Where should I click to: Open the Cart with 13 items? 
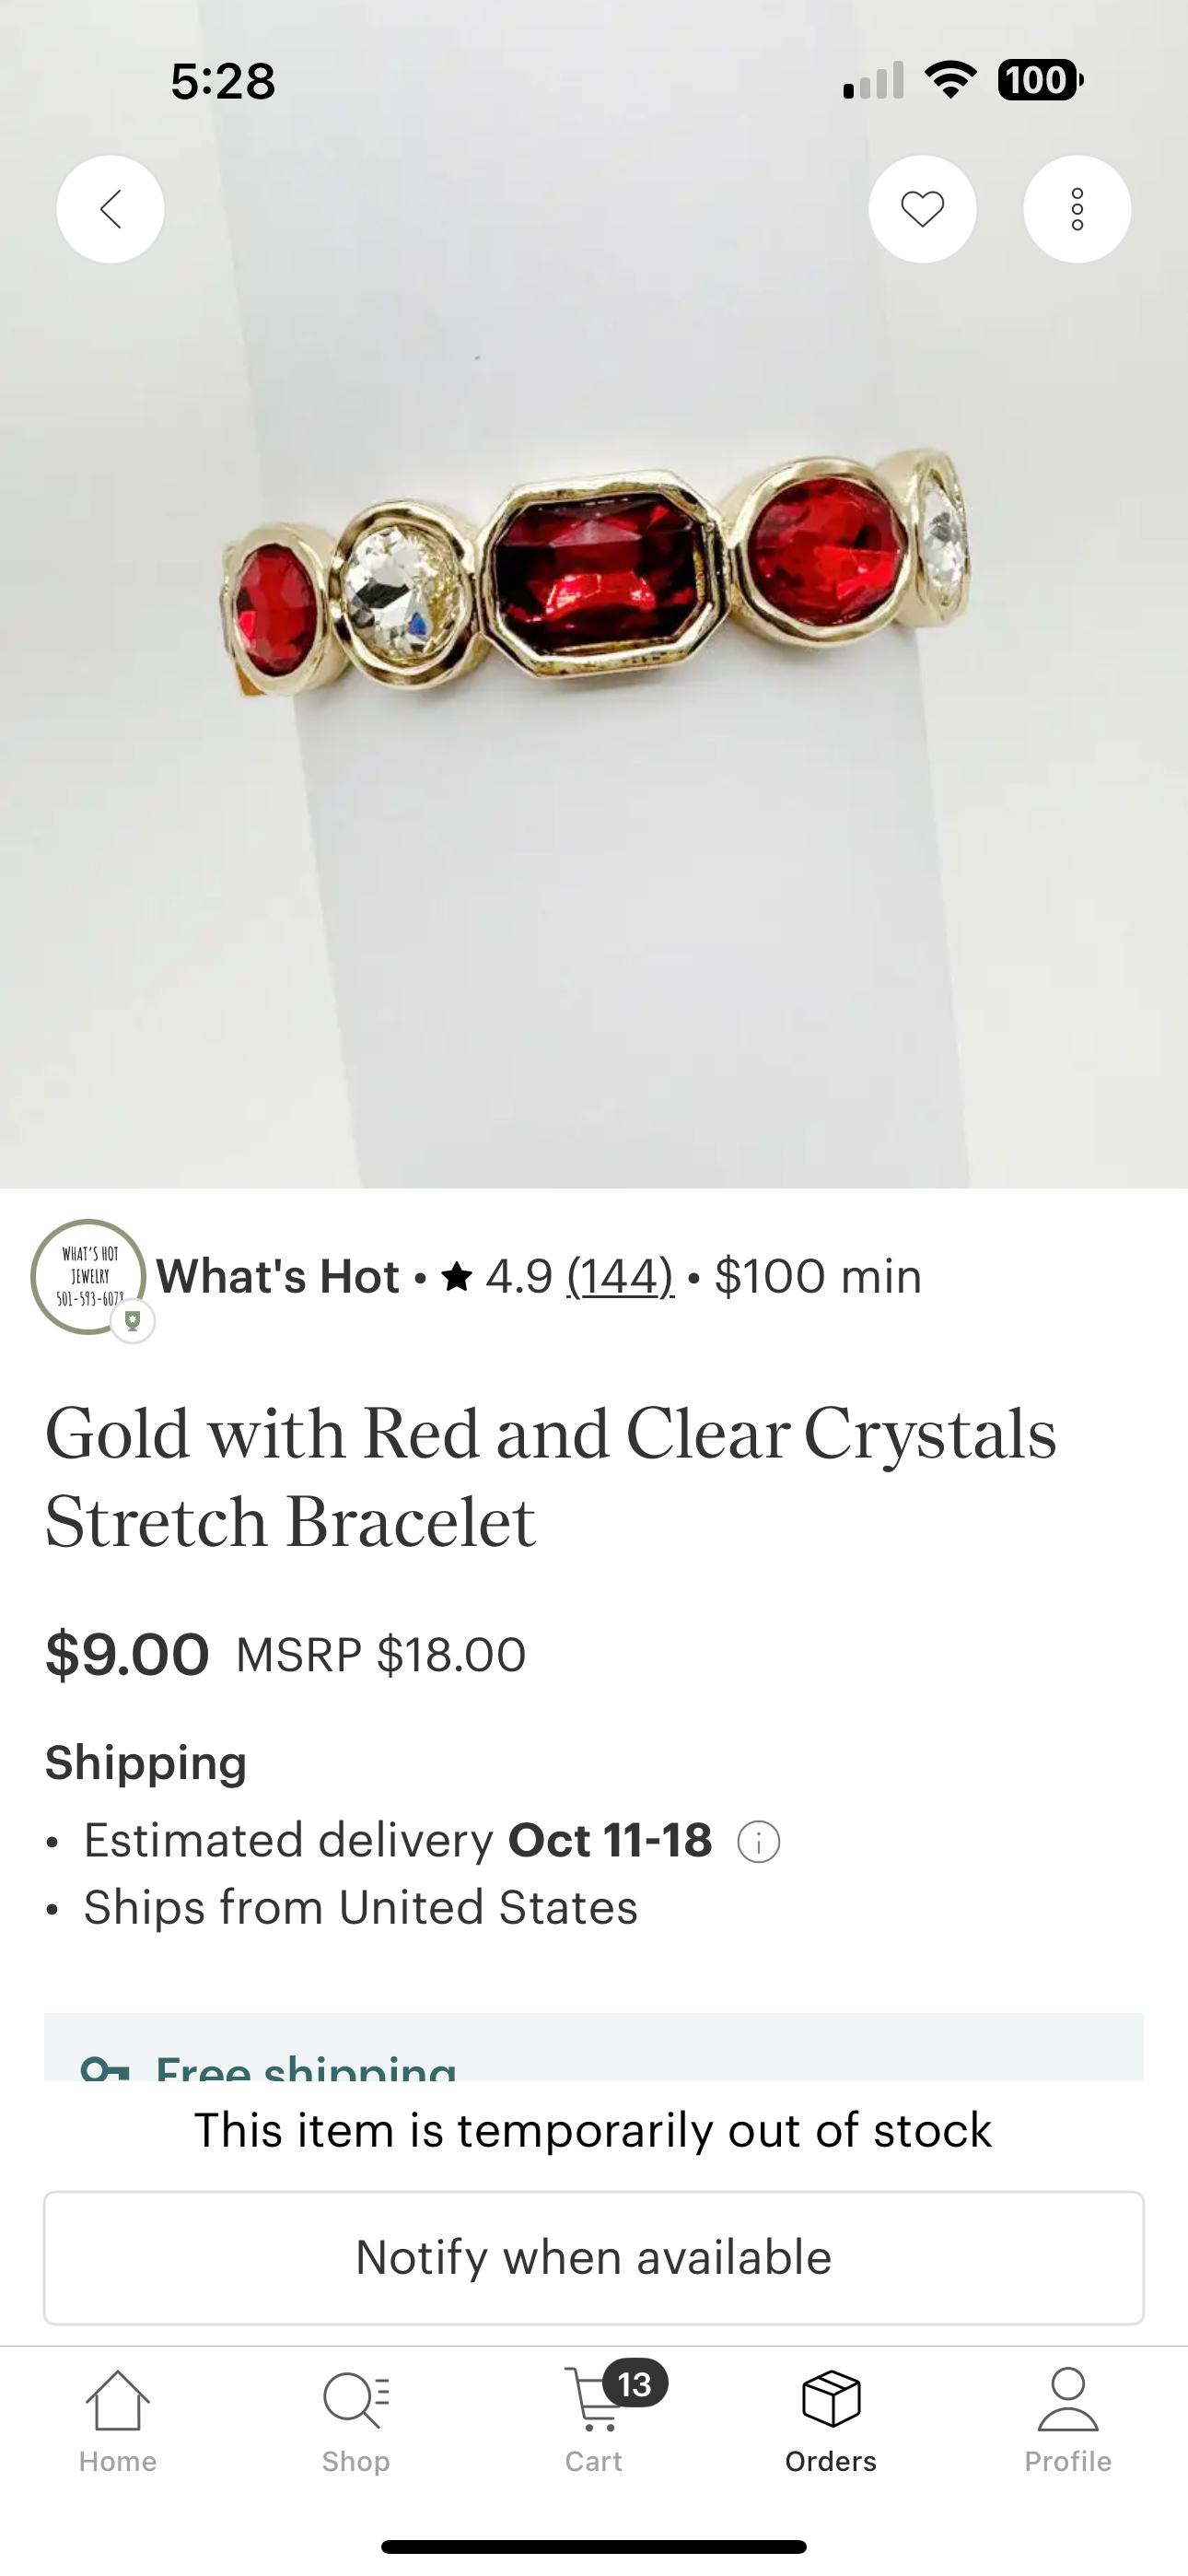594,2418
